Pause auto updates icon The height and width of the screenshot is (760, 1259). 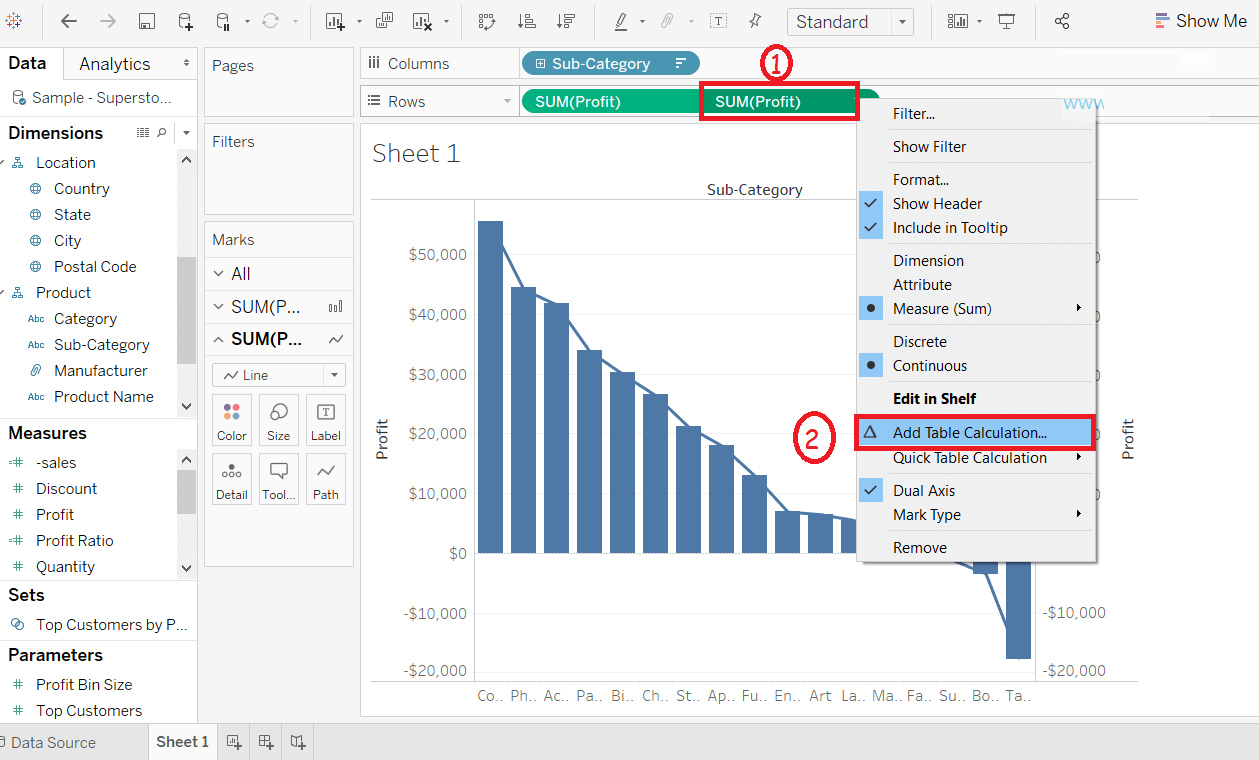224,21
